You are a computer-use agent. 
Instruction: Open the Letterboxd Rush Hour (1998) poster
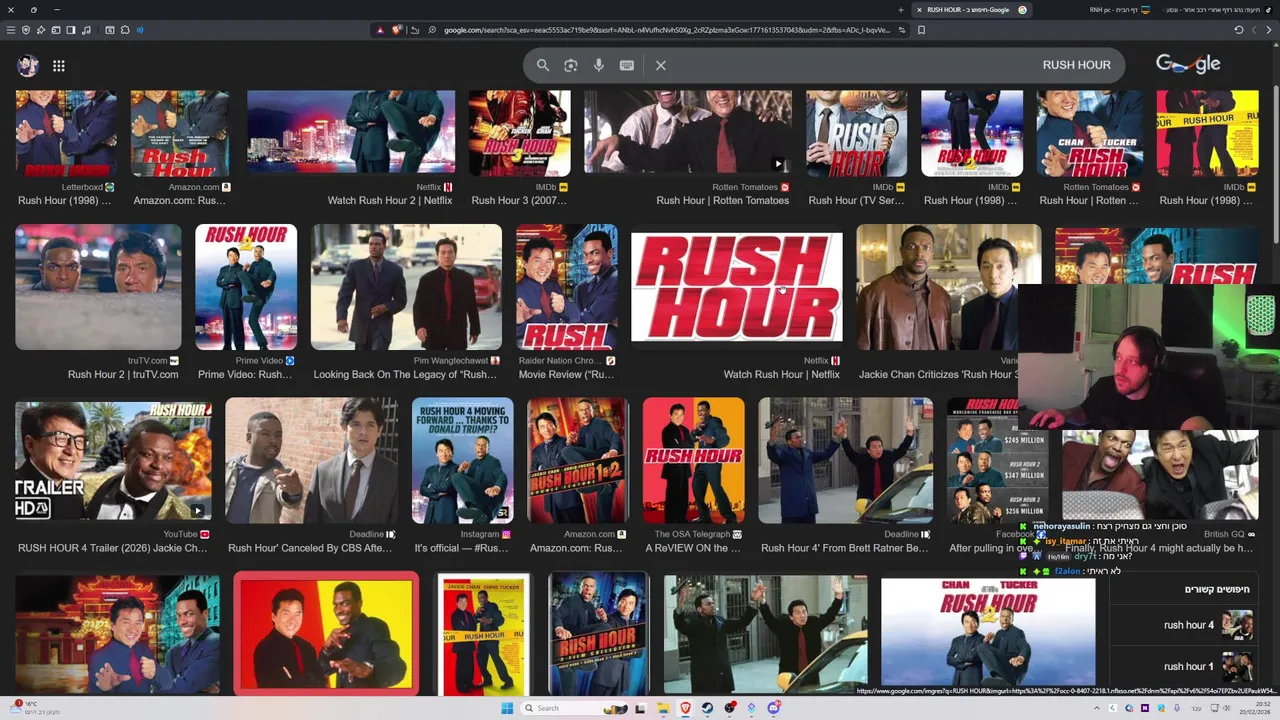point(66,134)
